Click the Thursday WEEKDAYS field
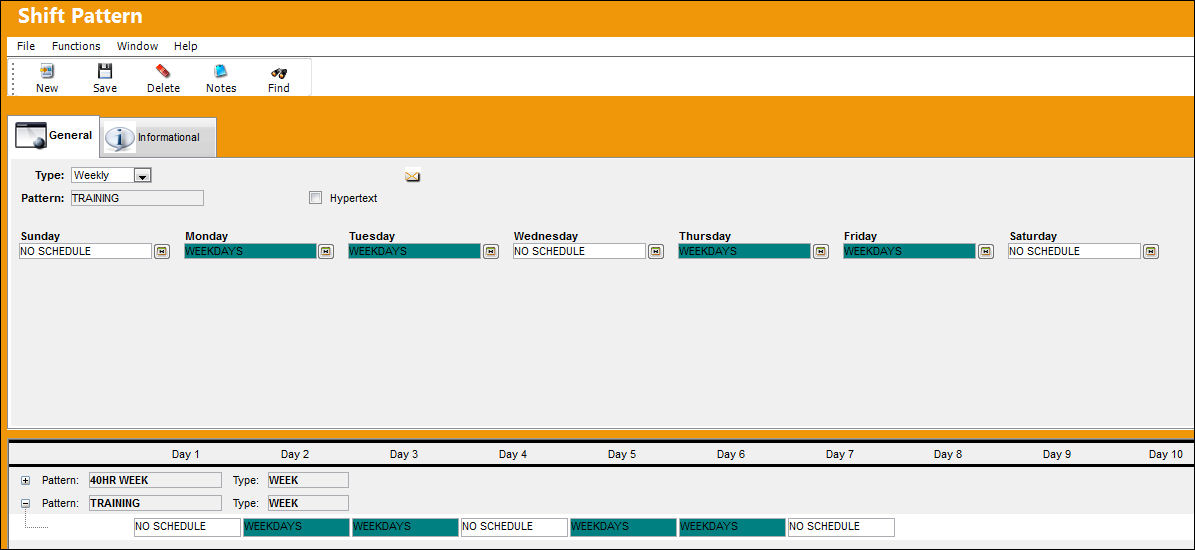The height and width of the screenshot is (550, 1195). coord(744,251)
